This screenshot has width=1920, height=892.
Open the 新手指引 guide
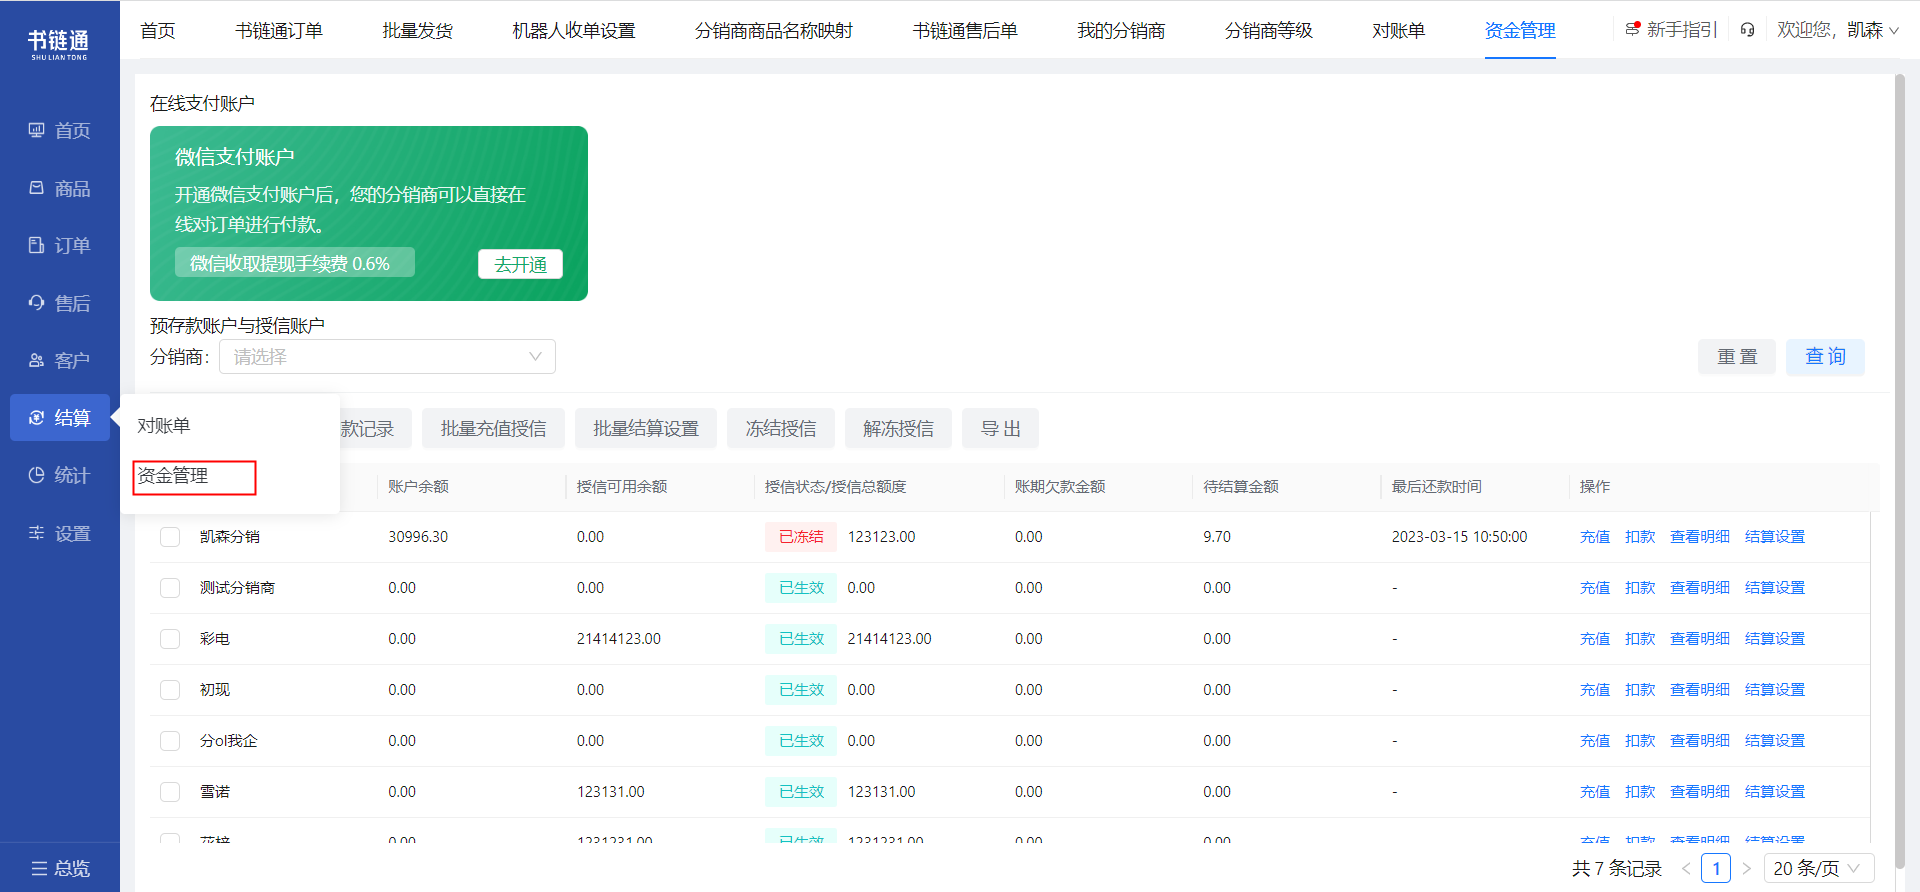[x=1671, y=30]
